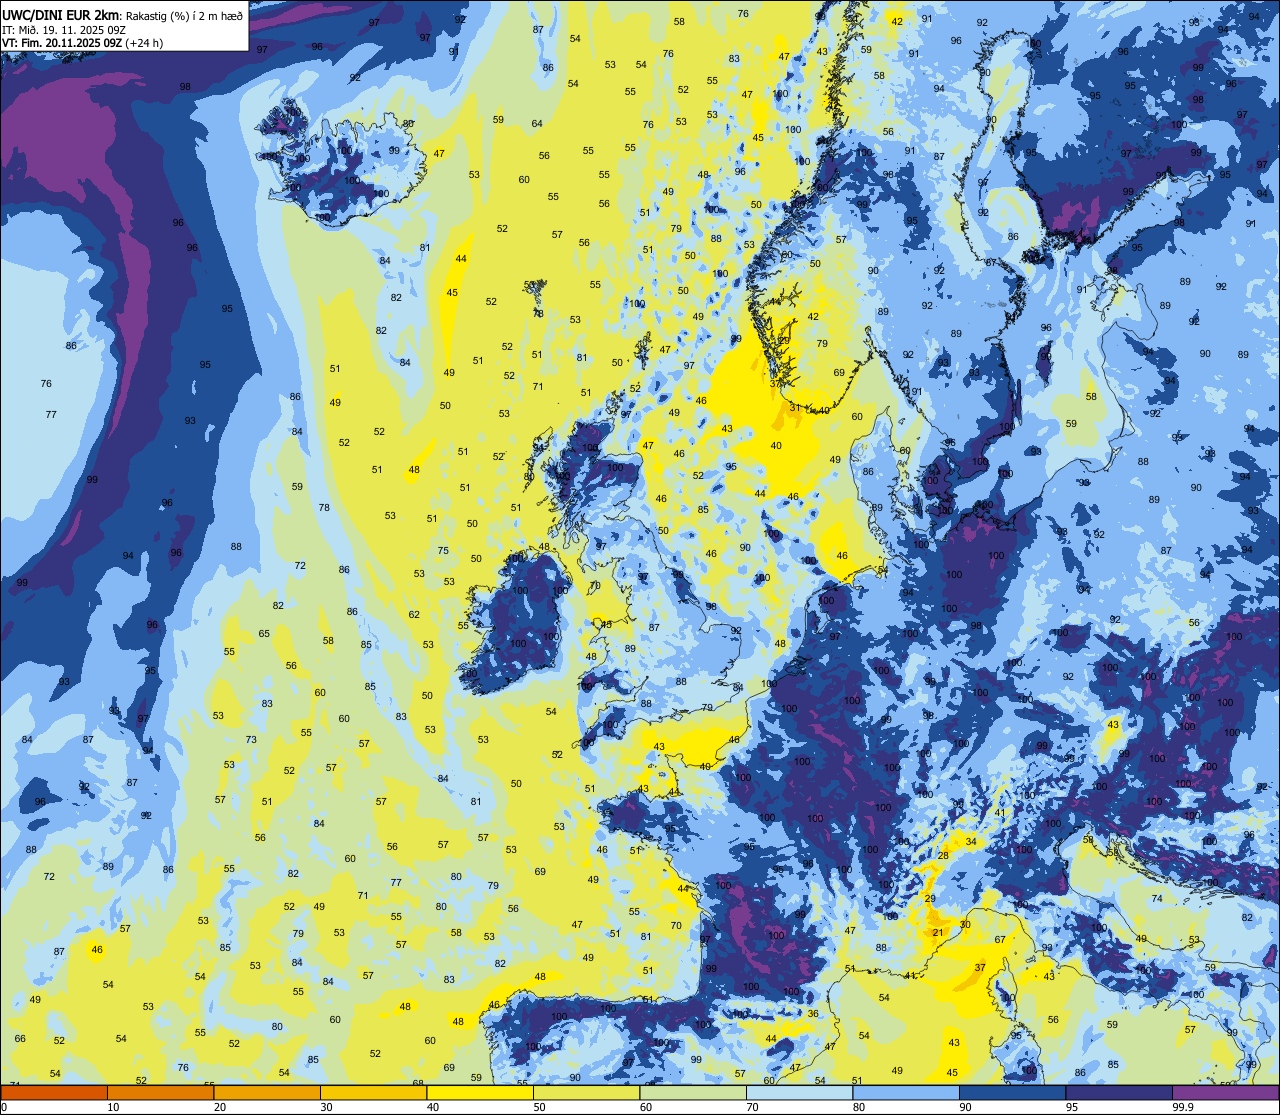Click the '10' legend tick label
Screen dimensions: 1280x1115
point(113,1107)
